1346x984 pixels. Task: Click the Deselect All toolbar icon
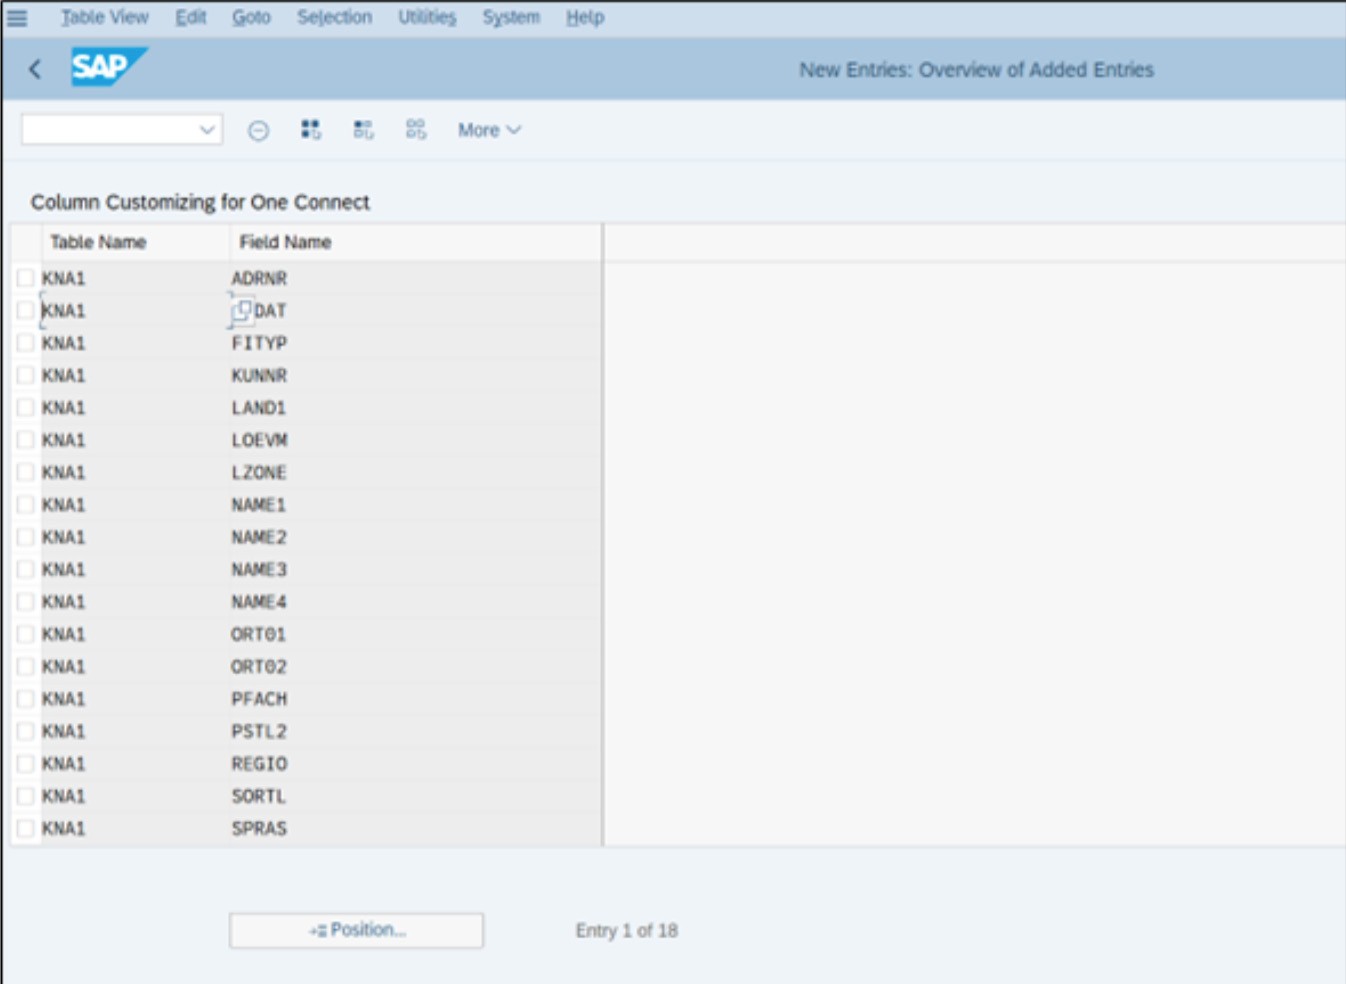[416, 130]
